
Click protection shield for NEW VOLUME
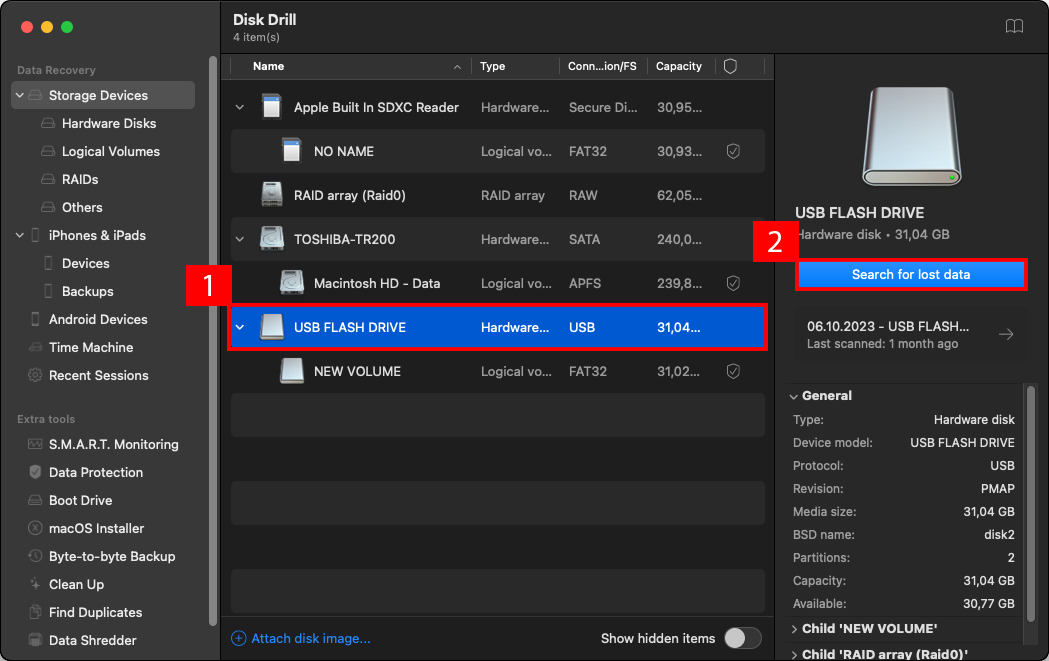pyautogui.click(x=733, y=371)
